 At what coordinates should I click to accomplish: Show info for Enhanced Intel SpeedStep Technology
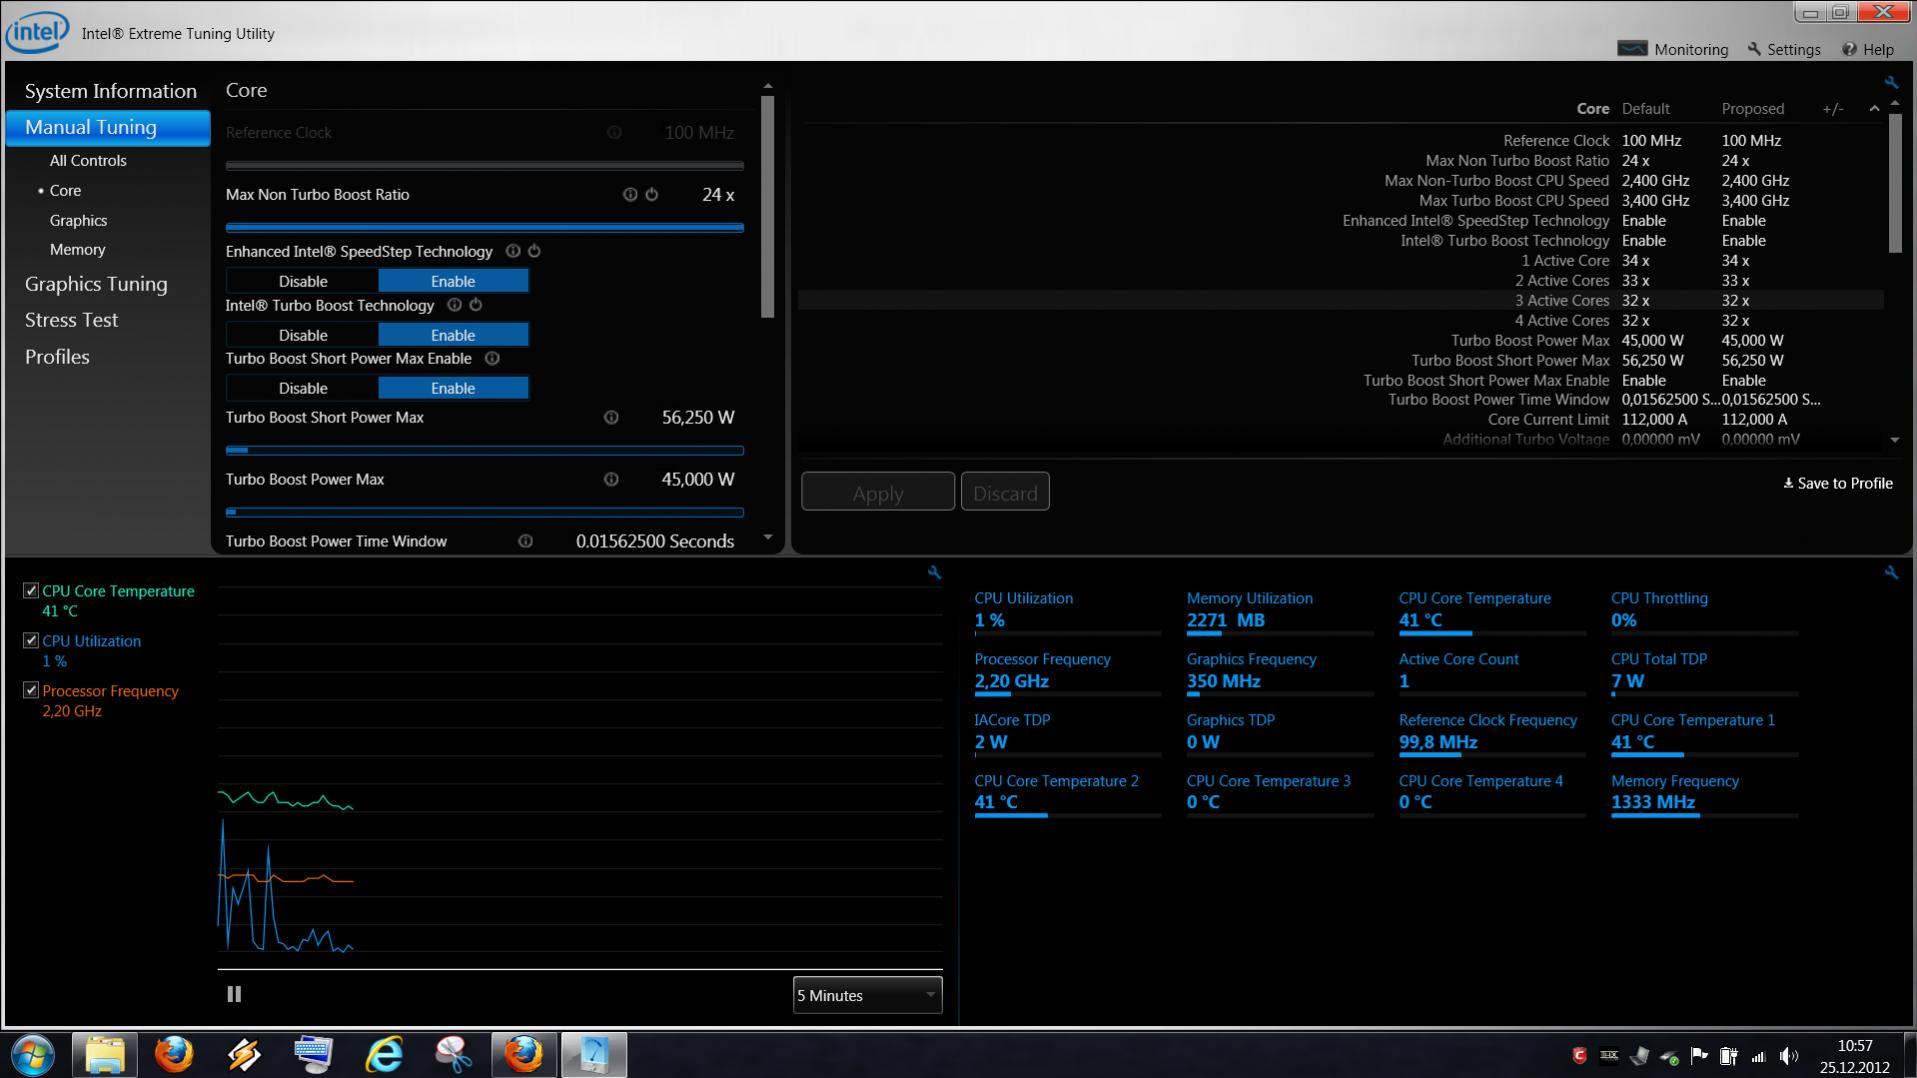tap(513, 251)
